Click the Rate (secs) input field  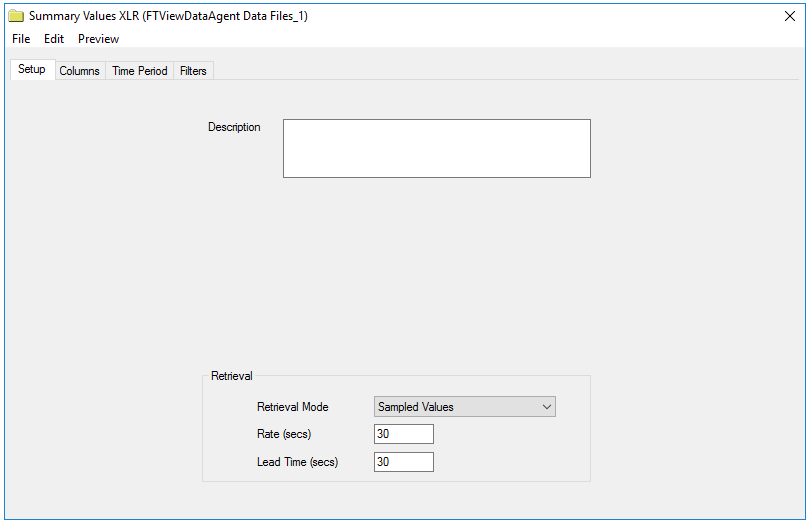403,434
